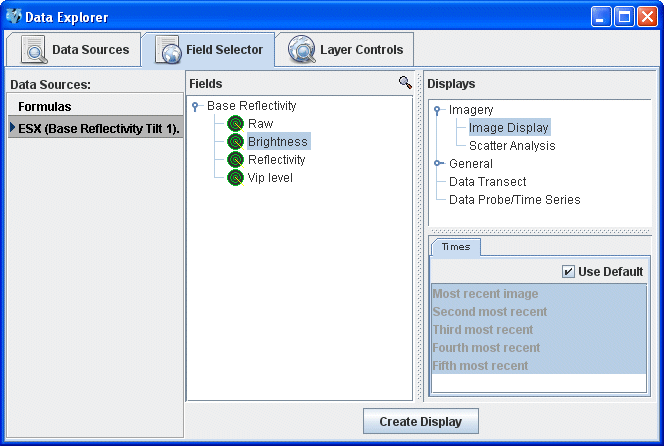The height and width of the screenshot is (446, 664).
Task: Collapse the Imagery display category
Action: [437, 111]
